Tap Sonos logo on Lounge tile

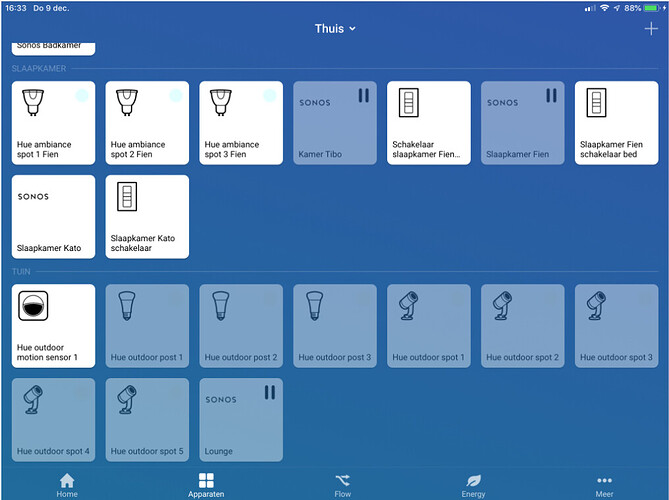click(x=221, y=400)
